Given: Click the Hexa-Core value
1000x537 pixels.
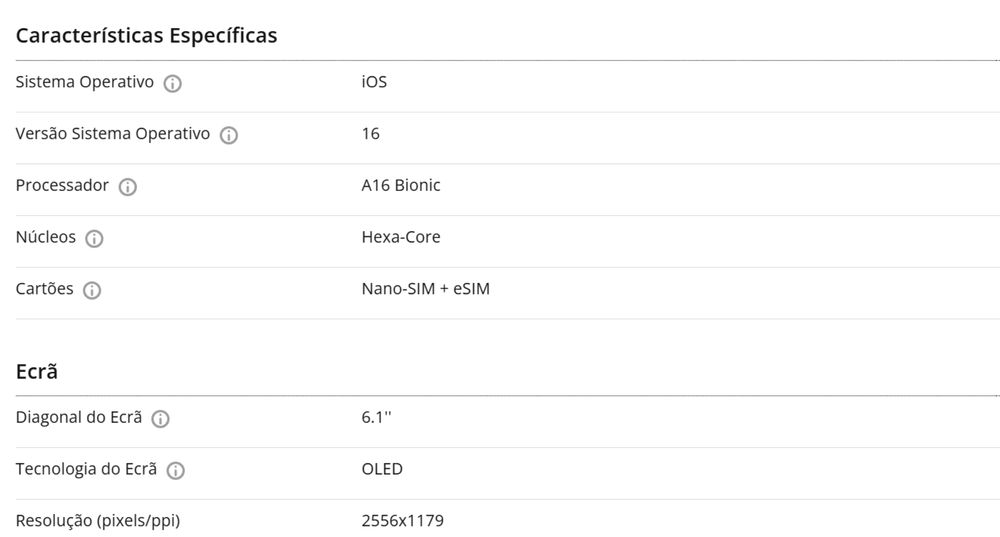Looking at the screenshot, I should coord(401,237).
